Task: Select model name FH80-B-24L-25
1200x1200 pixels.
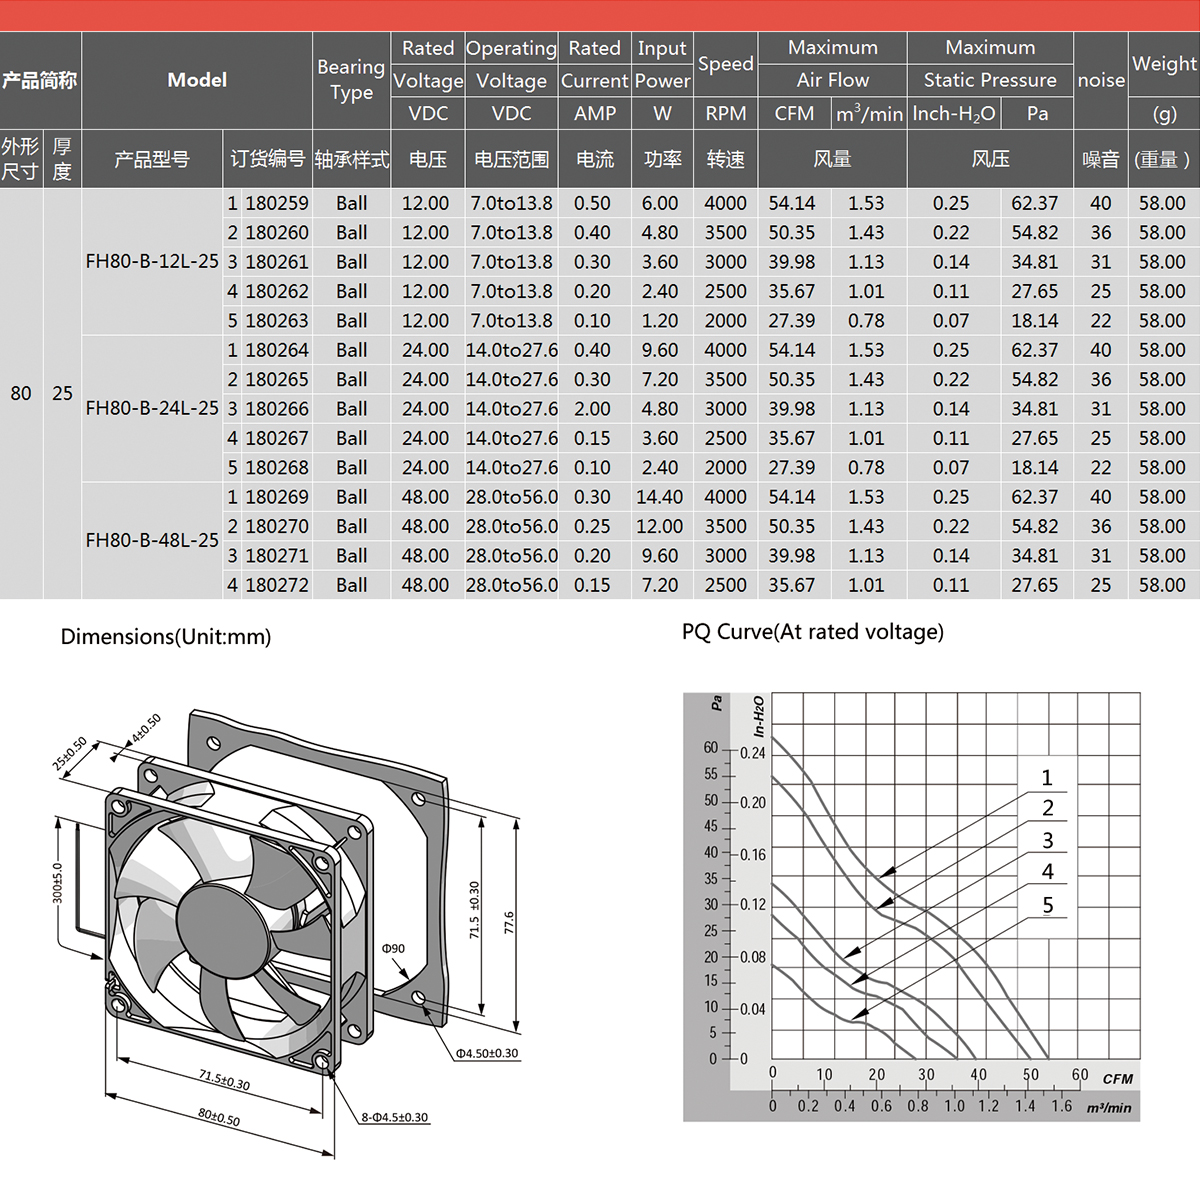Action: (152, 408)
